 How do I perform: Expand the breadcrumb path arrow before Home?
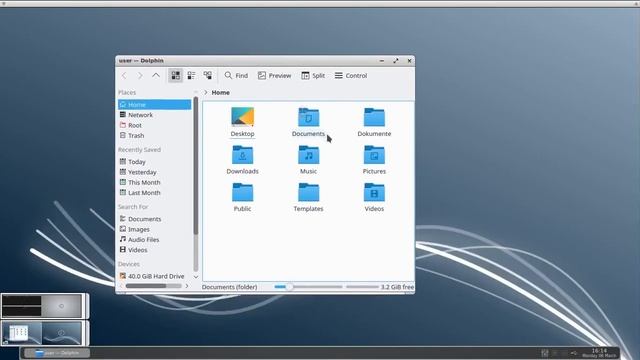click(206, 93)
